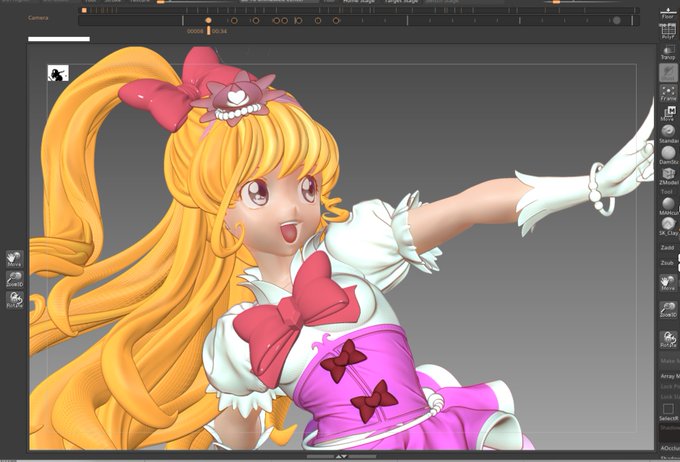The image size is (680, 462).
Task: Select the MAHcut brush
Action: [x=668, y=206]
